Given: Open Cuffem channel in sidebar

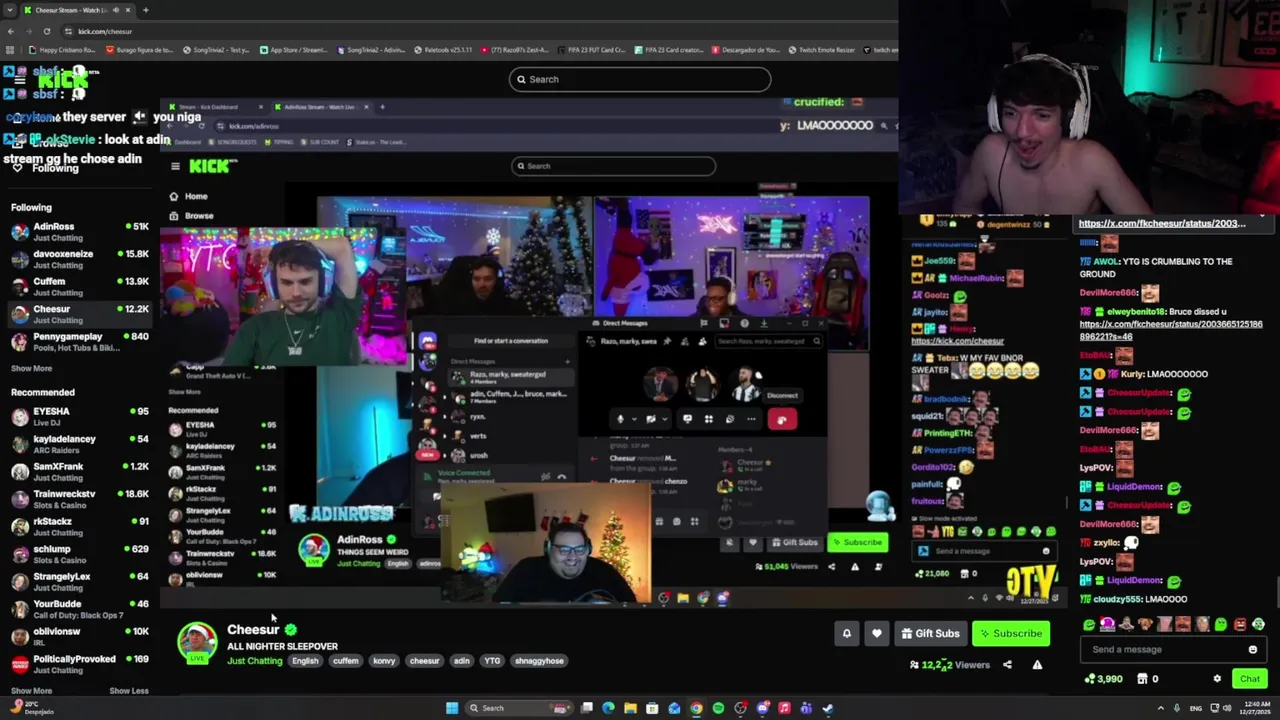Looking at the screenshot, I should point(80,287).
